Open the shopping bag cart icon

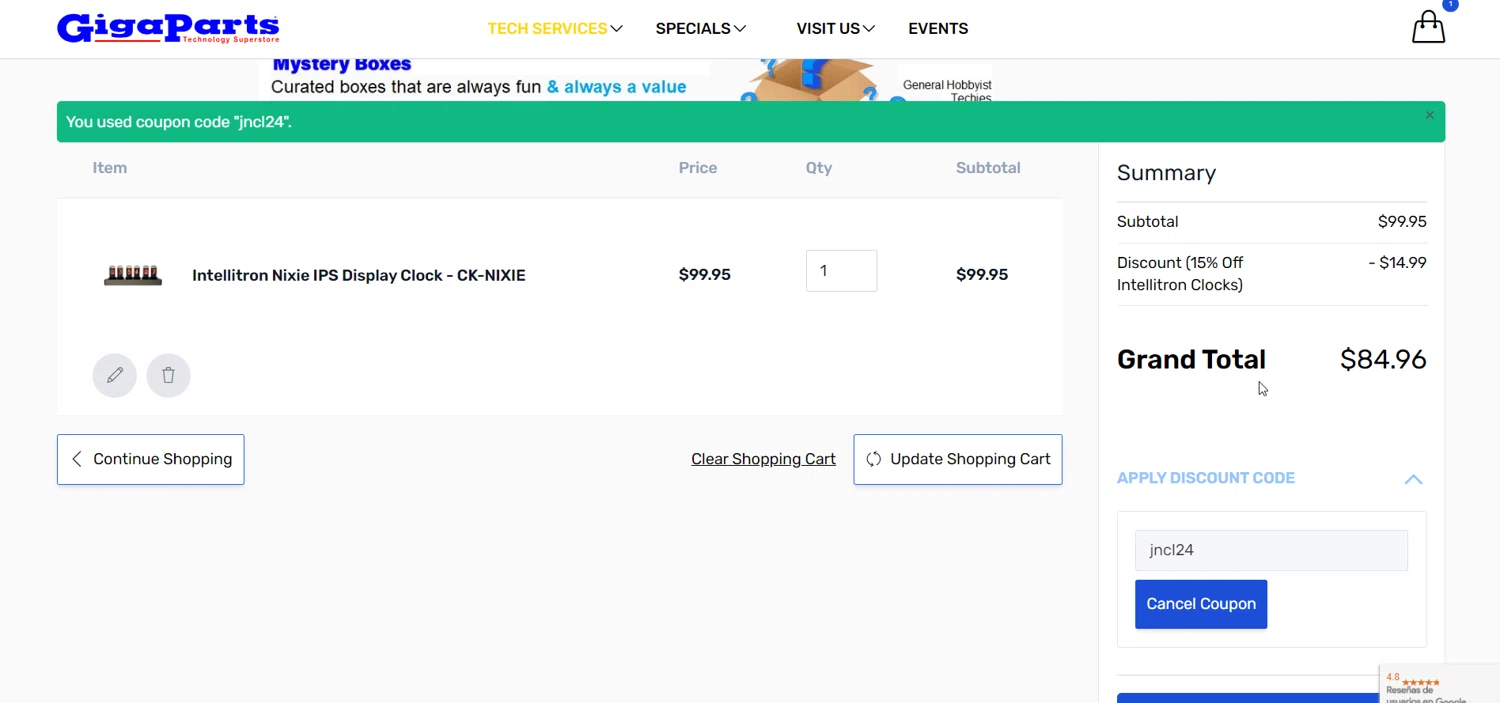pyautogui.click(x=1428, y=27)
